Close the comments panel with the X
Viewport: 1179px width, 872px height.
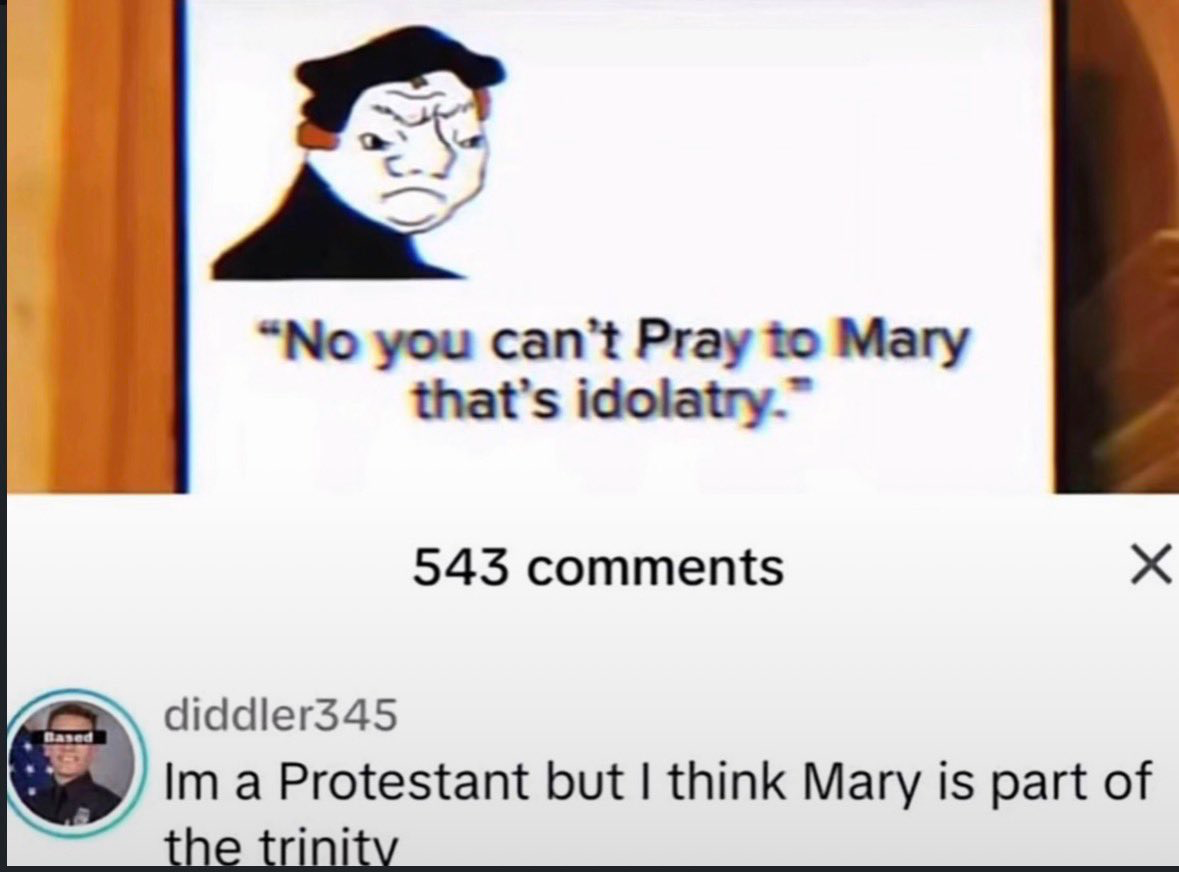[1150, 565]
